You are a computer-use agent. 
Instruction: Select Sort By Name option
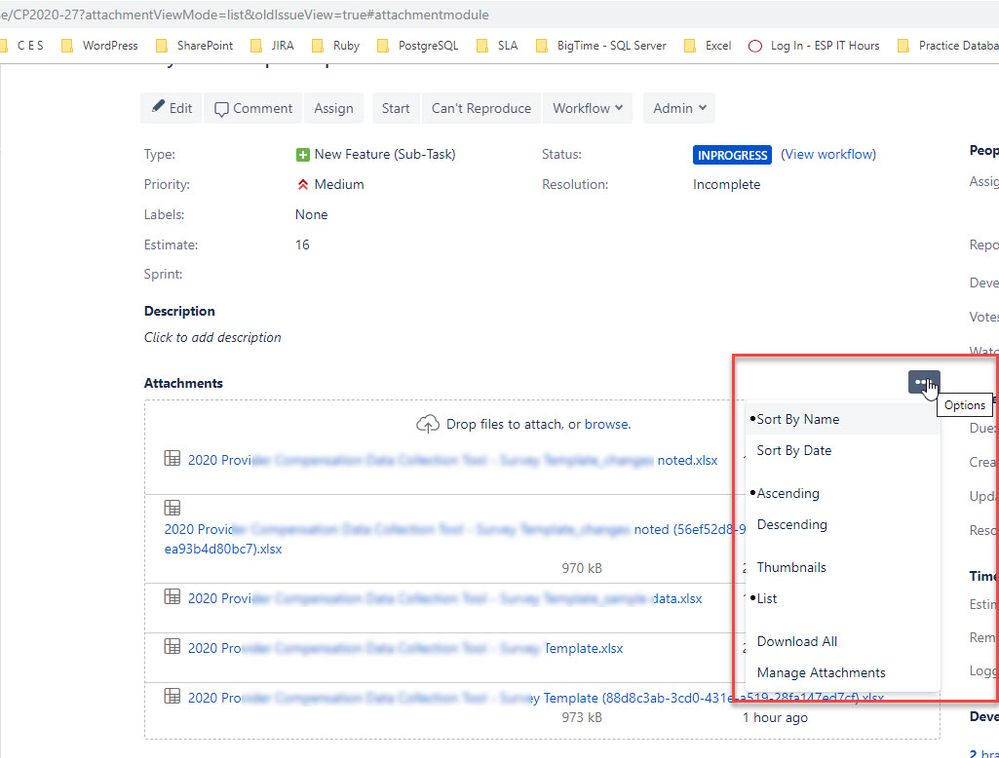pyautogui.click(x=842, y=419)
